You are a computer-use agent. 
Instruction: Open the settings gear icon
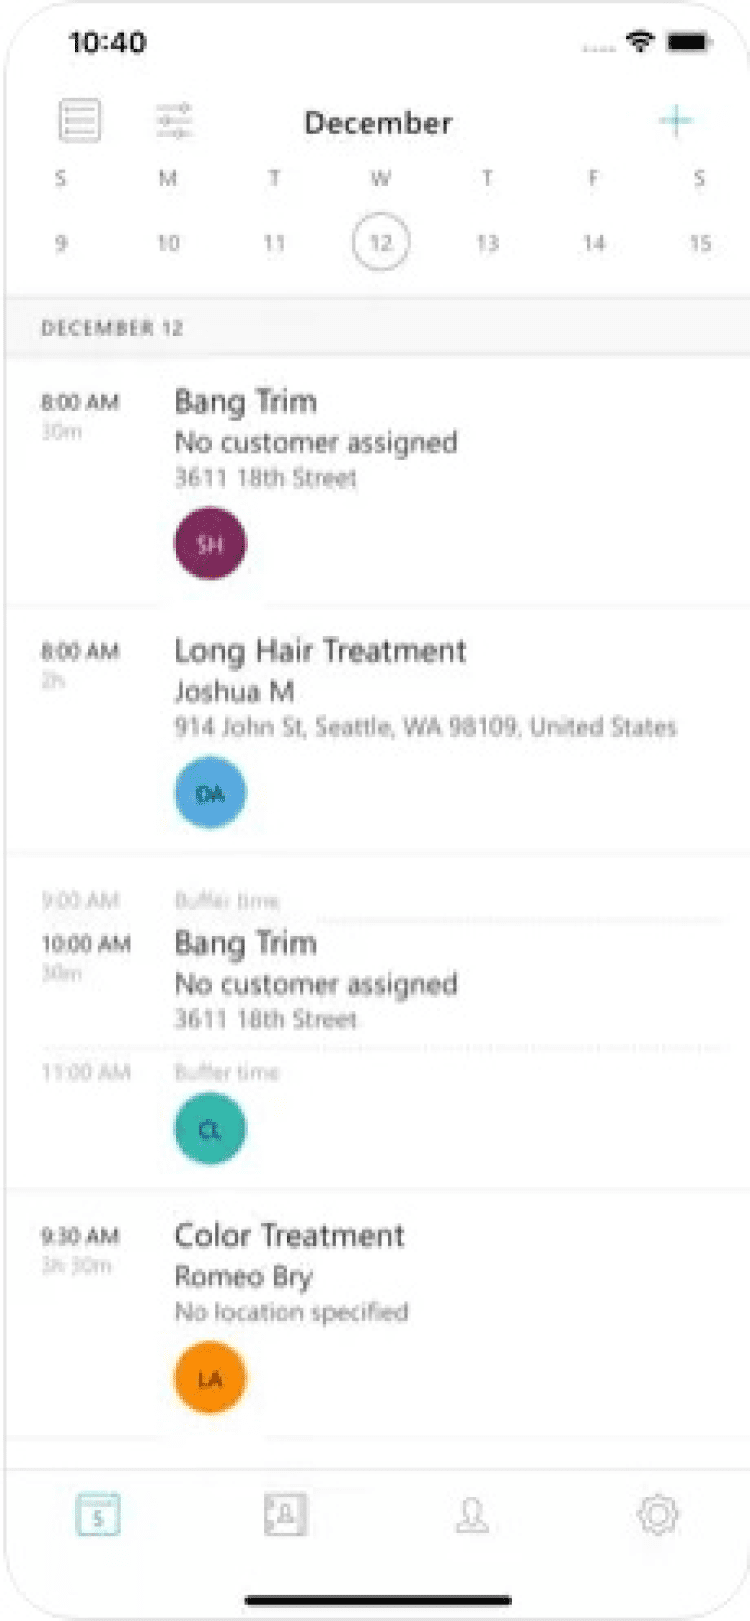pos(658,1514)
